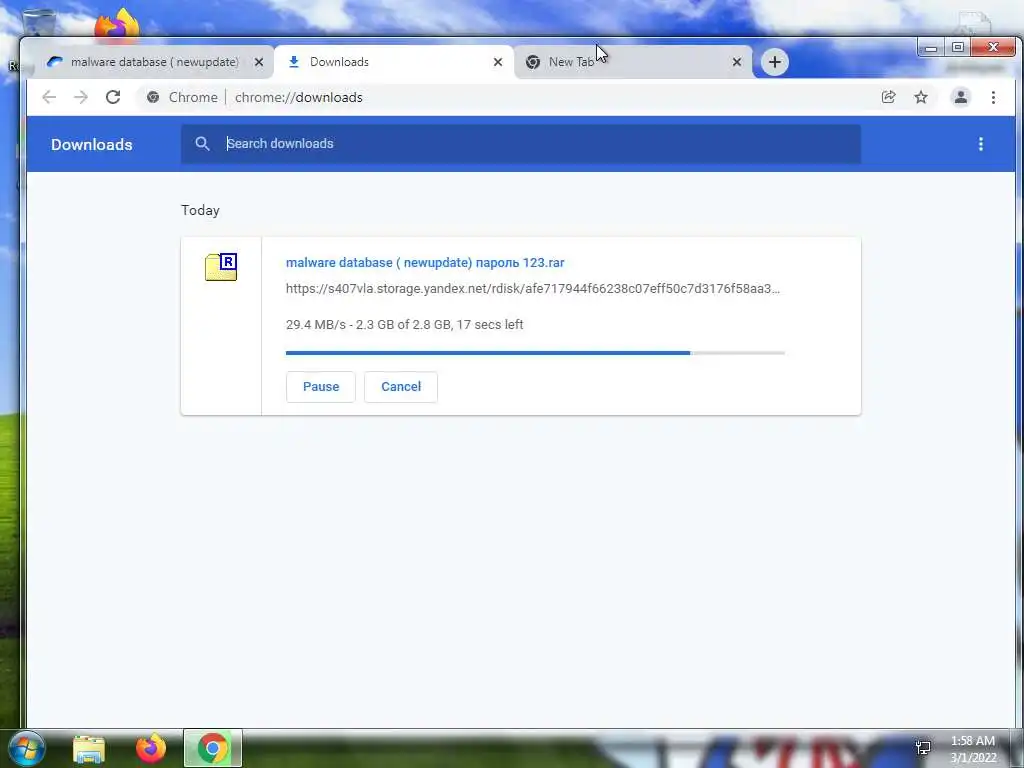
Task: Switch to the New Tab tab
Action: tap(631, 62)
